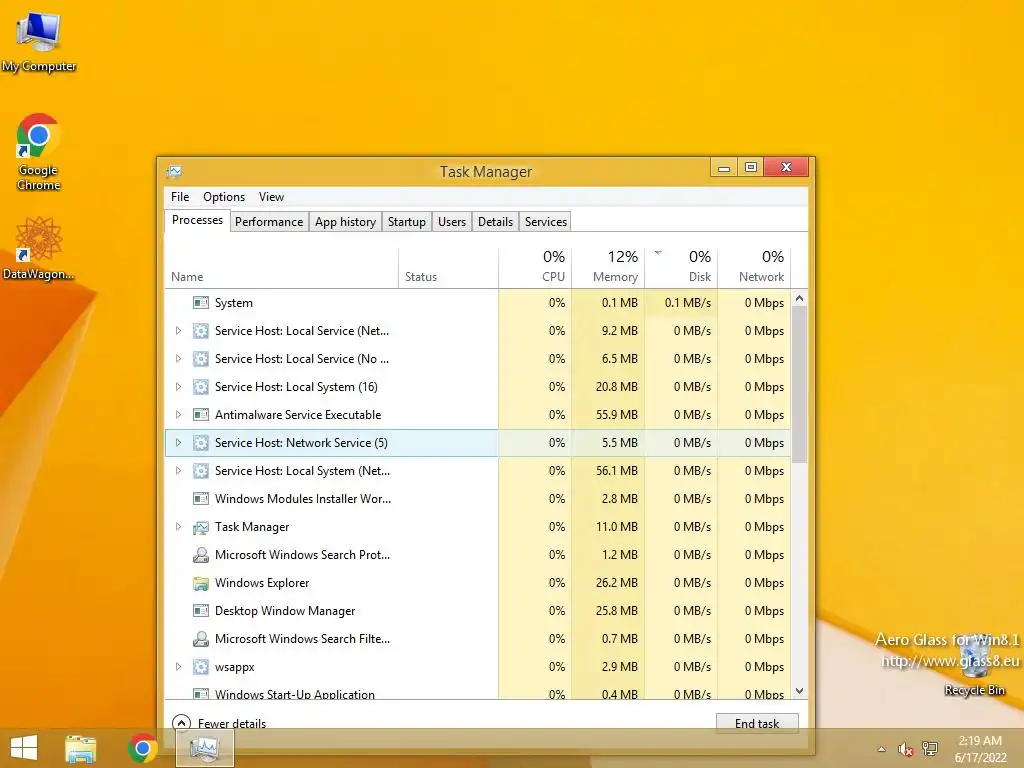Show hidden system tray icons

(882, 749)
